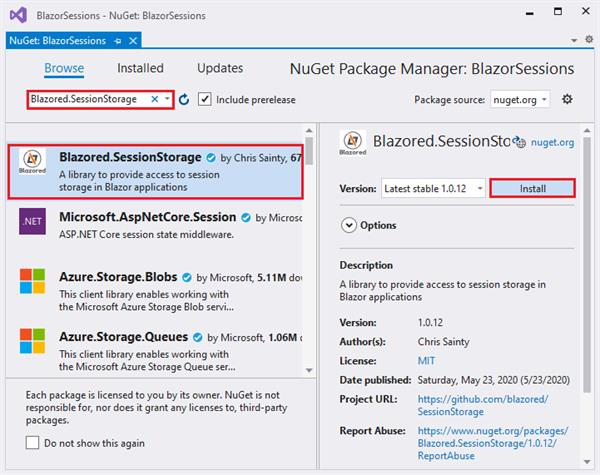Viewport: 600px width, 475px height.
Task: Click the .NET icon of Microsoft.AspNetCore.Session
Action: 33,223
